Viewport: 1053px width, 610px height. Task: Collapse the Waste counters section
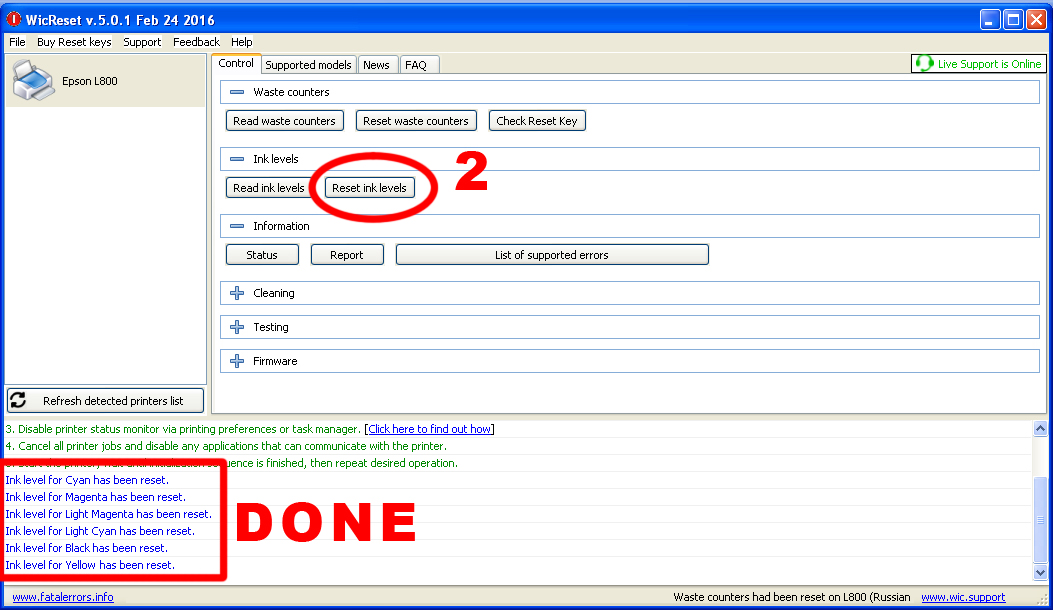236,92
